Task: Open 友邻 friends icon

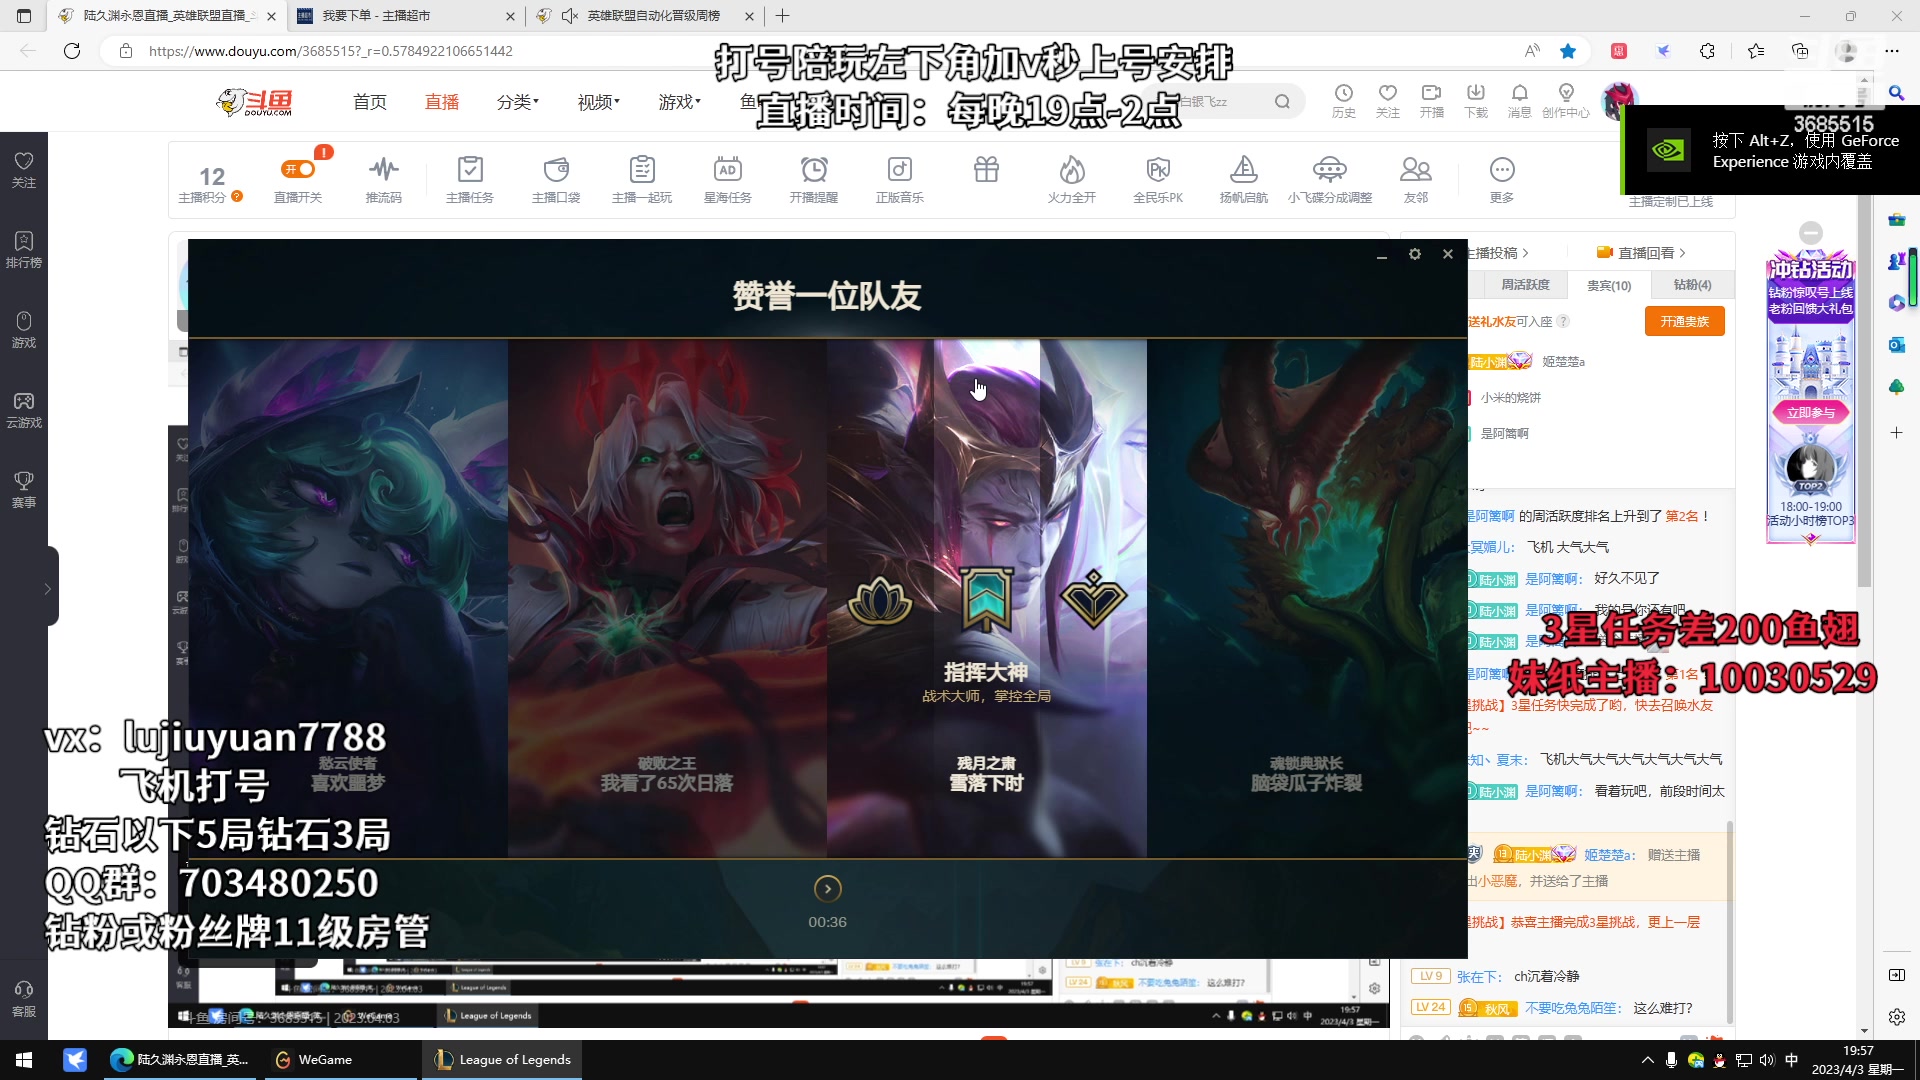Action: (1416, 170)
